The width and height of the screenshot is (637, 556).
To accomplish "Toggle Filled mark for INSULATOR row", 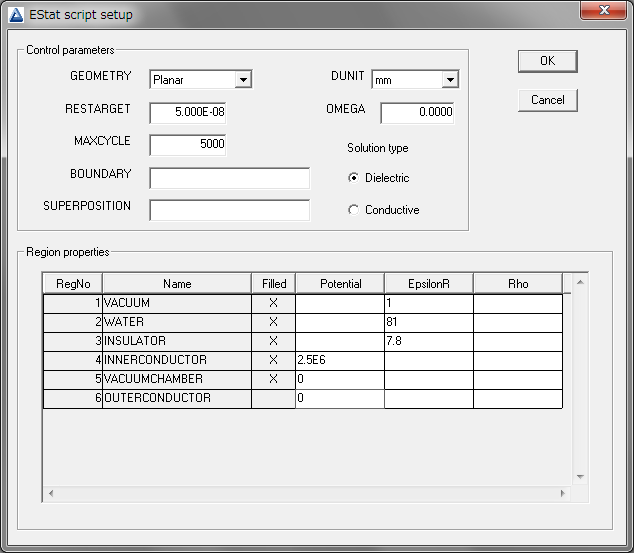I will (x=273, y=341).
